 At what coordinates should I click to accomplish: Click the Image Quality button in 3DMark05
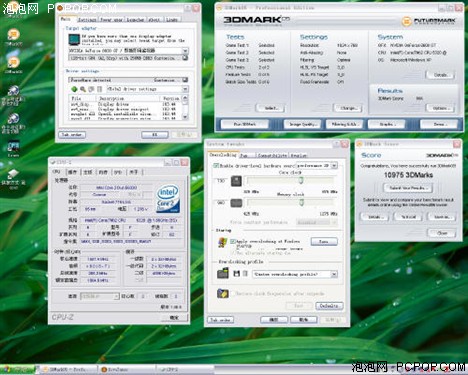(302, 124)
